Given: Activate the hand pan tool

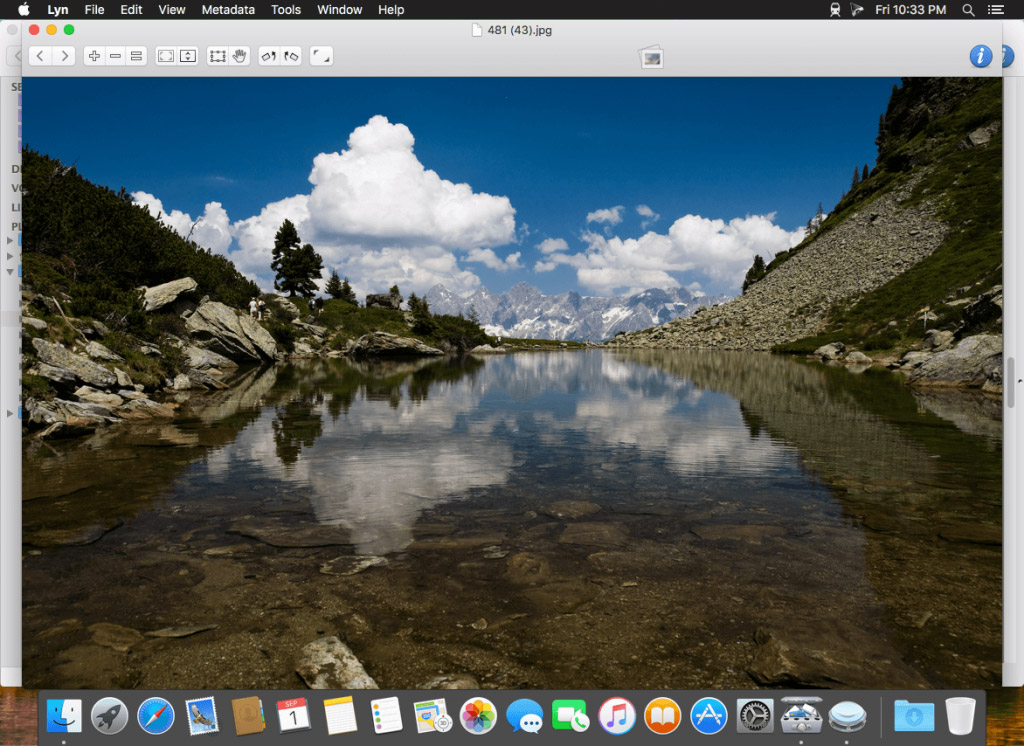Looking at the screenshot, I should pyautogui.click(x=240, y=56).
